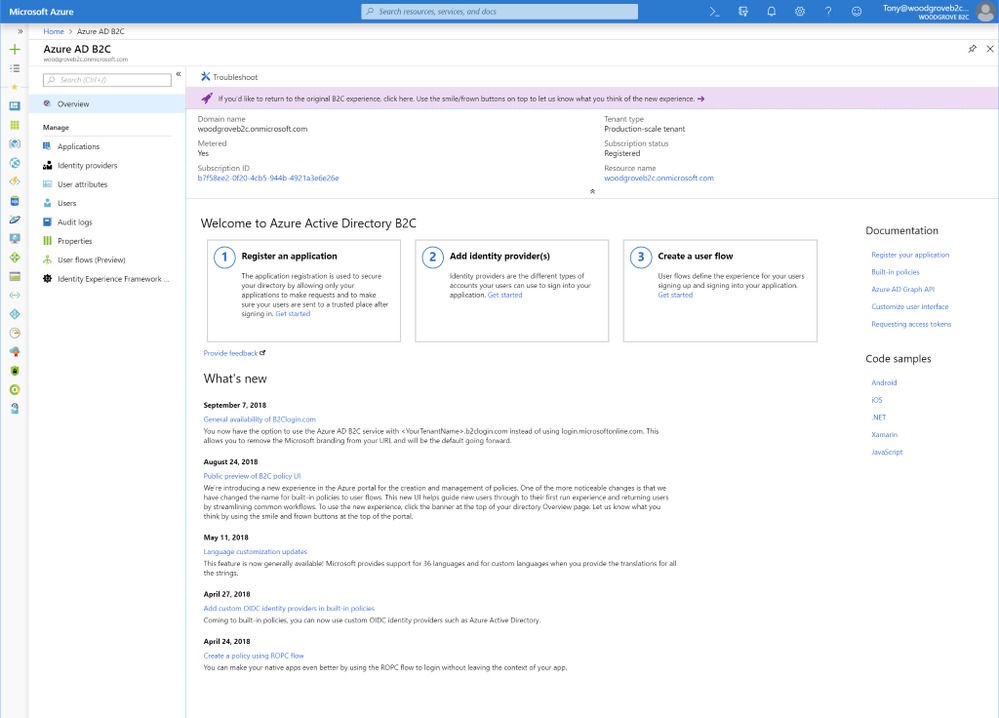Open Security Center shield icon
Image resolution: width=999 pixels, height=718 pixels.
(x=15, y=371)
